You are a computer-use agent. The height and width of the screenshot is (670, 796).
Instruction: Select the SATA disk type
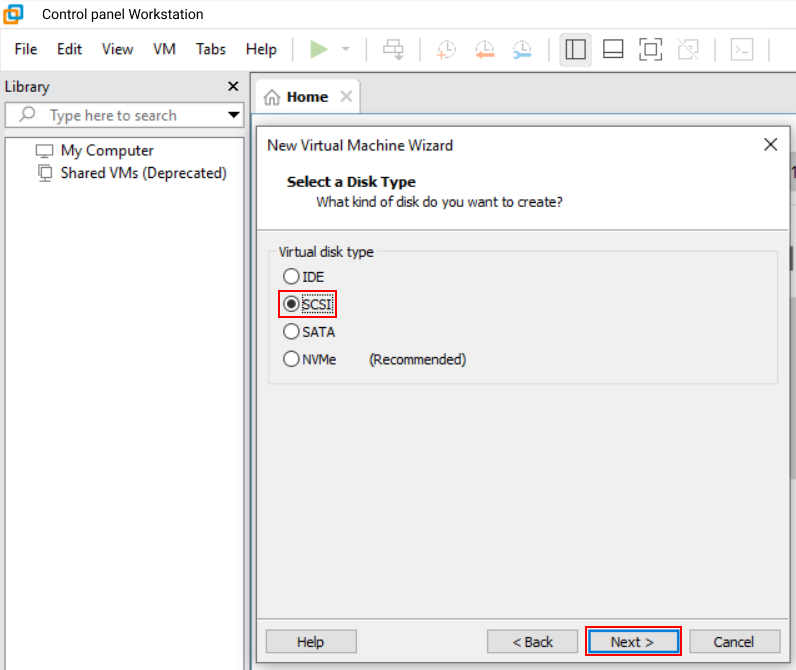tap(291, 332)
